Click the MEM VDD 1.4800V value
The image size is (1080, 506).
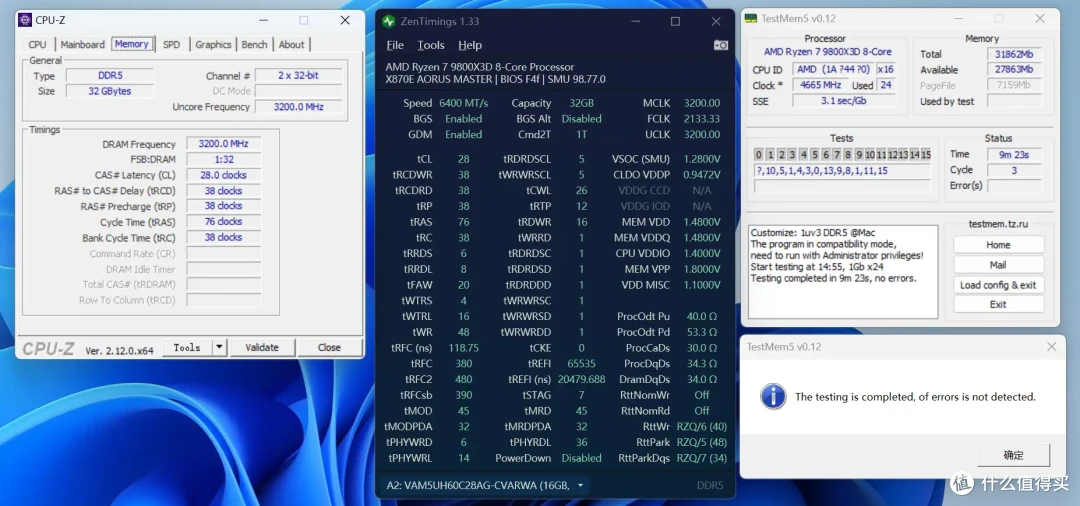pyautogui.click(x=702, y=222)
